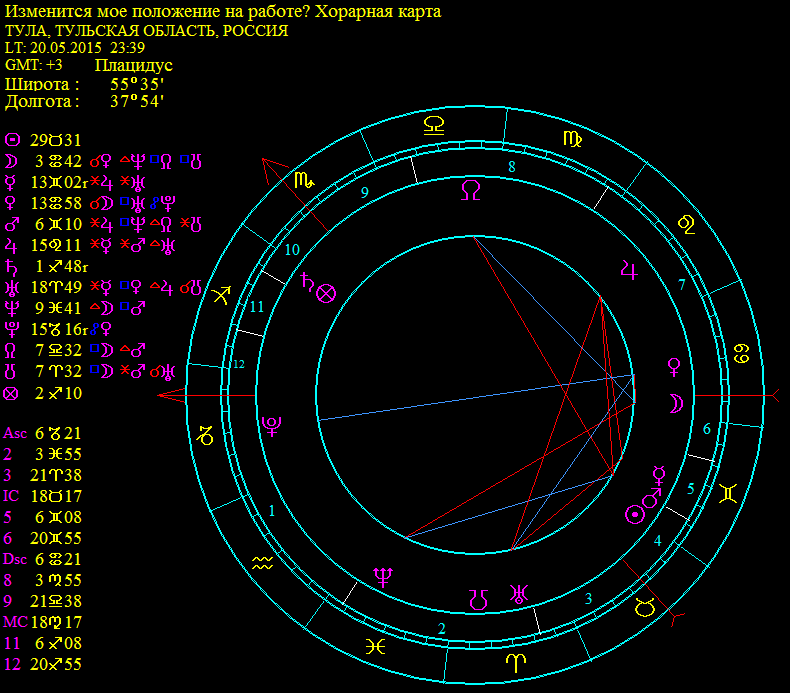Select the house number 8 label

click(x=512, y=167)
